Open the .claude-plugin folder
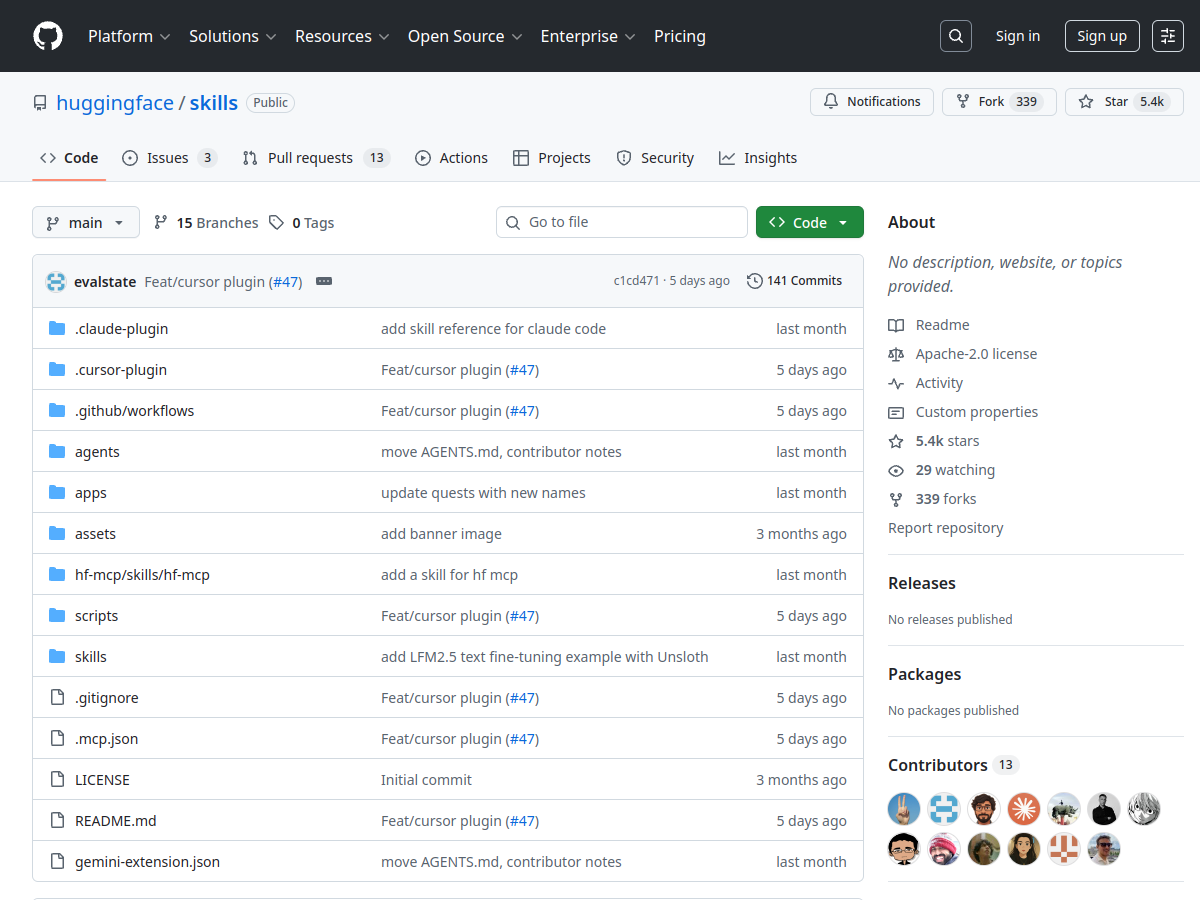1200x900 pixels. coord(121,329)
